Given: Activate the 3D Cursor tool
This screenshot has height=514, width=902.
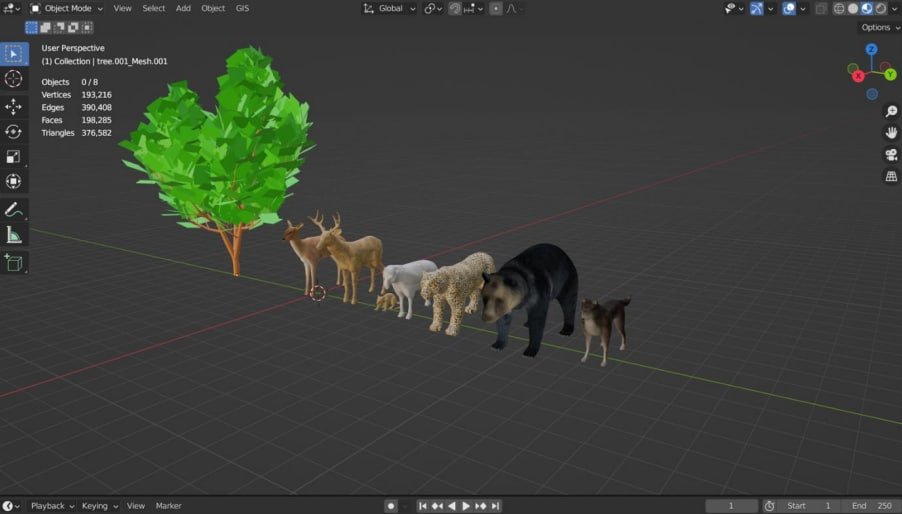Looking at the screenshot, I should [x=14, y=79].
